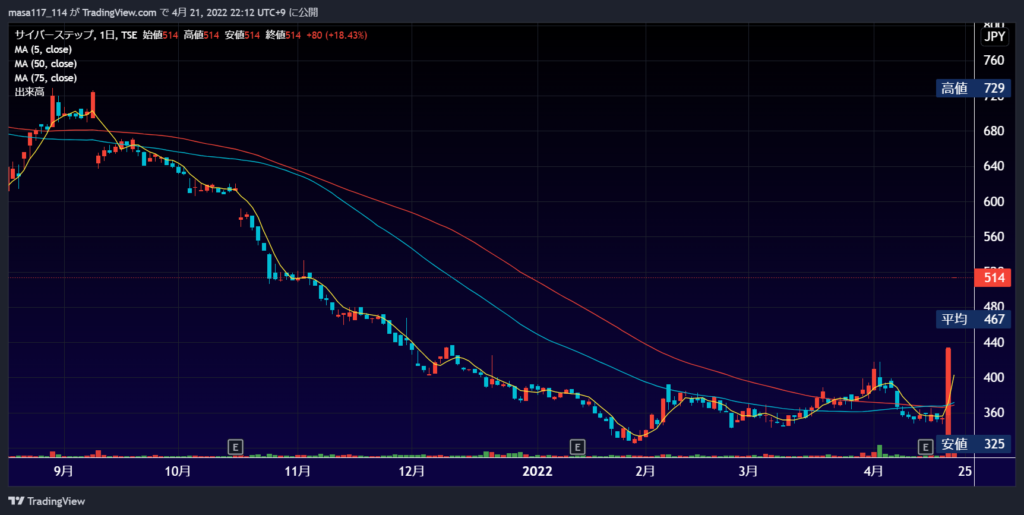Viewport: 1024px width, 515px height.
Task: Click the サイバーステップ symbol name
Action: pos(52,35)
